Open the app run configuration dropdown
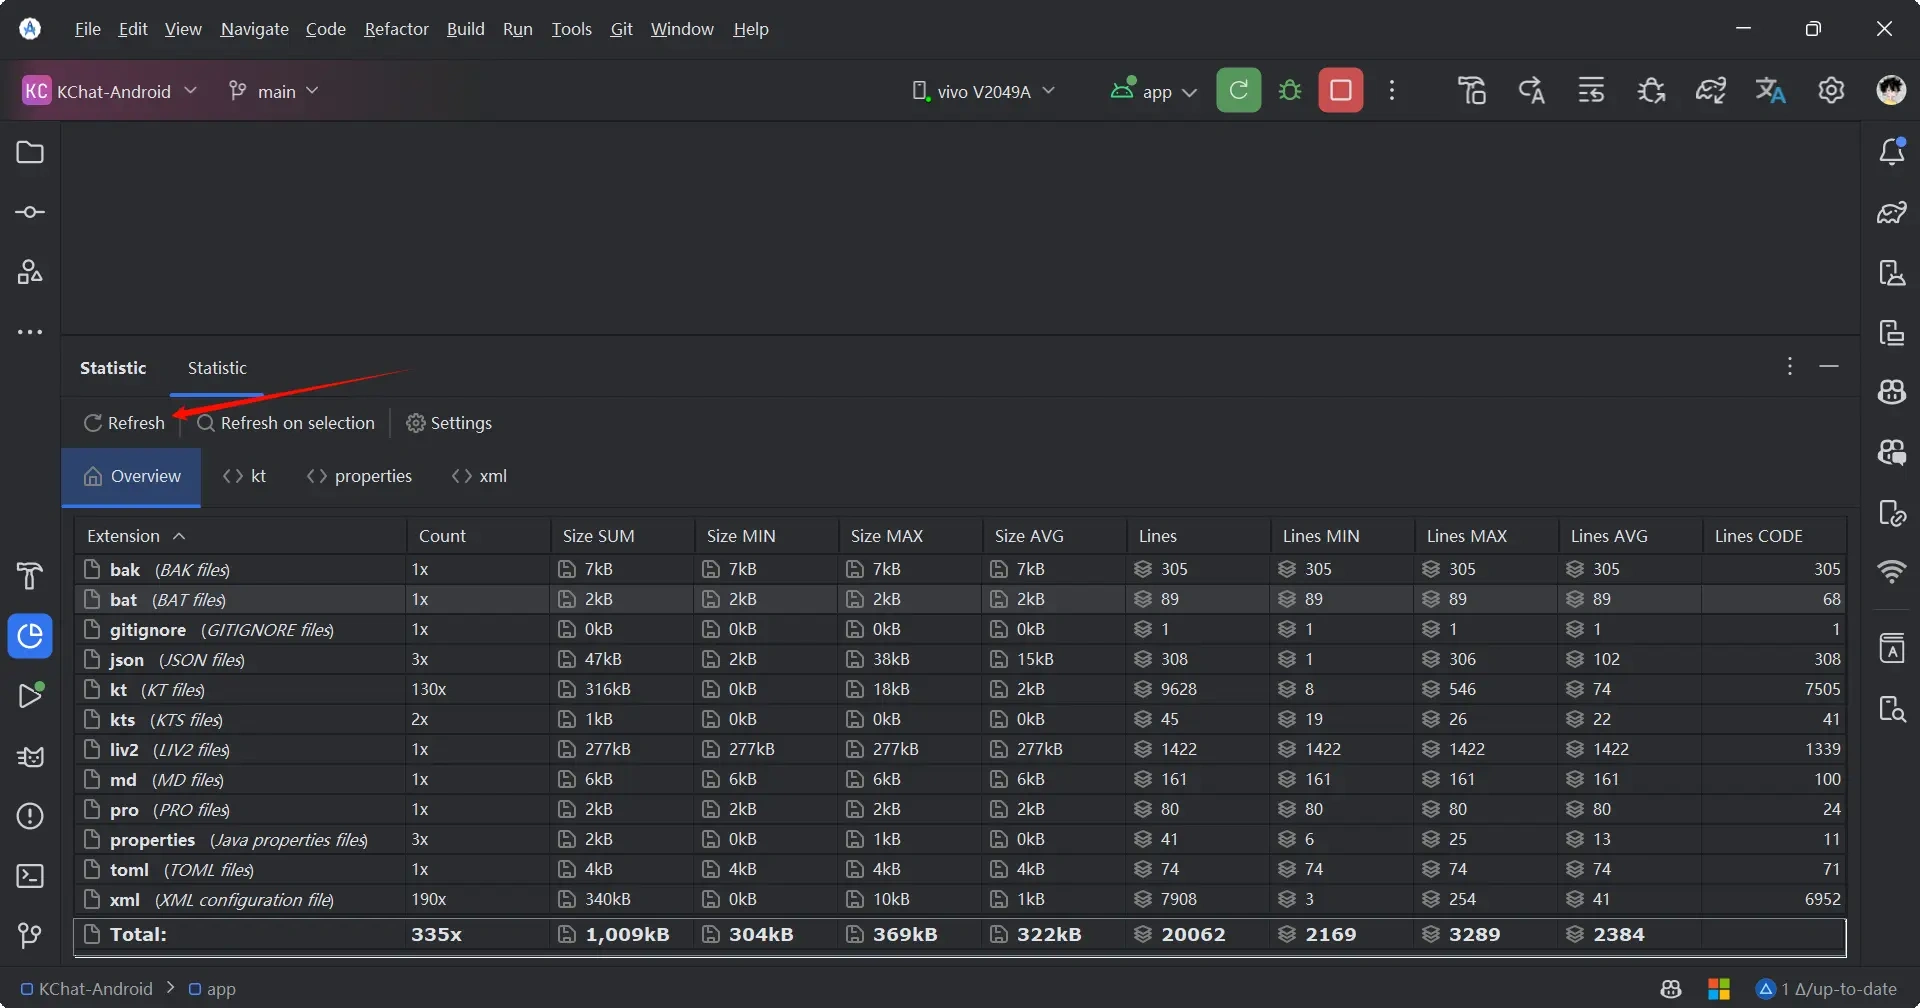This screenshot has width=1920, height=1008. (x=1154, y=91)
